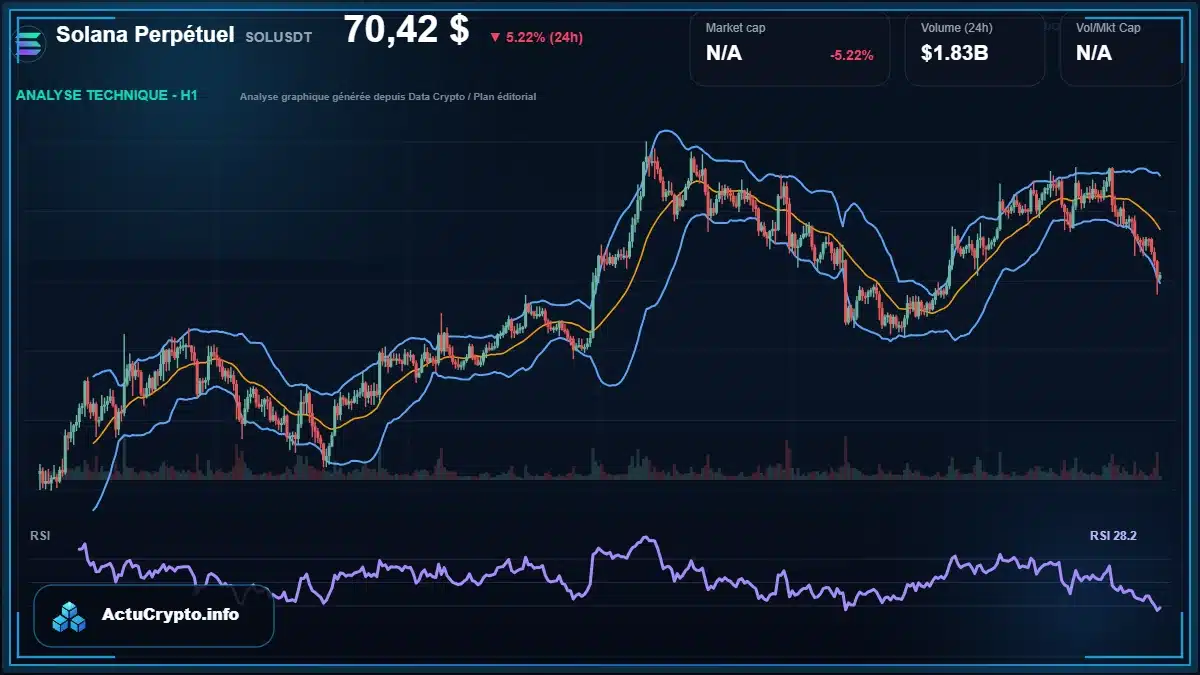
Task: Open the ActuCrypto.info link badge
Action: pos(154,616)
